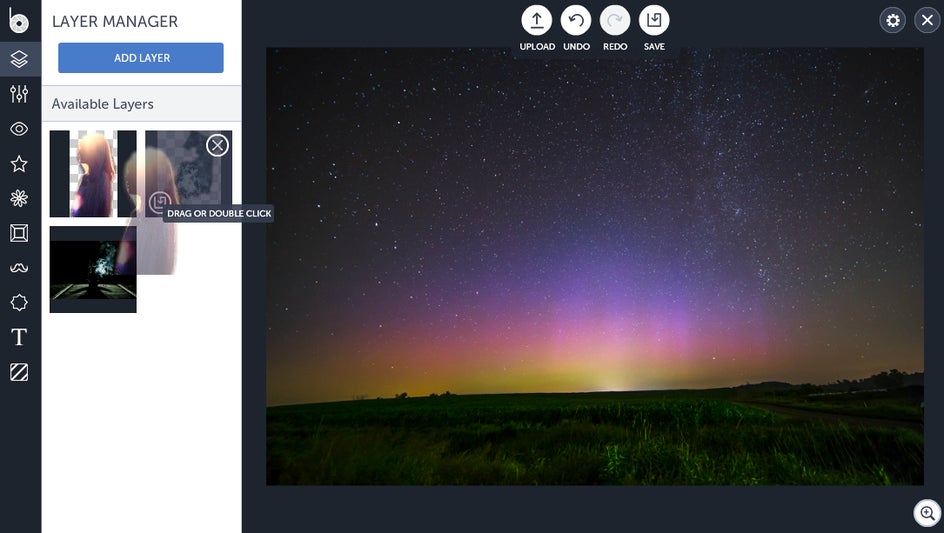Image resolution: width=944 pixels, height=533 pixels.
Task: Delete the smoke layer using its X
Action: point(217,145)
